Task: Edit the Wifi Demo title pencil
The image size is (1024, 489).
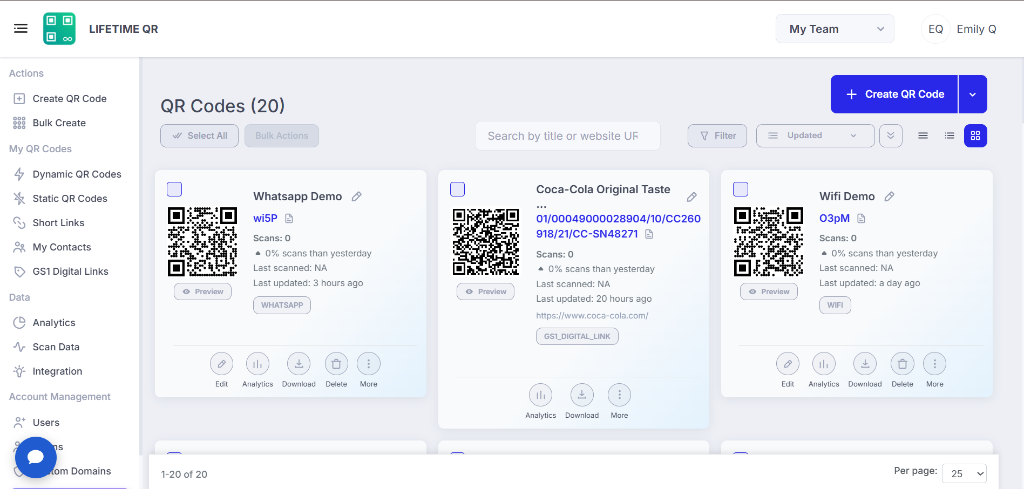Action: [x=889, y=197]
